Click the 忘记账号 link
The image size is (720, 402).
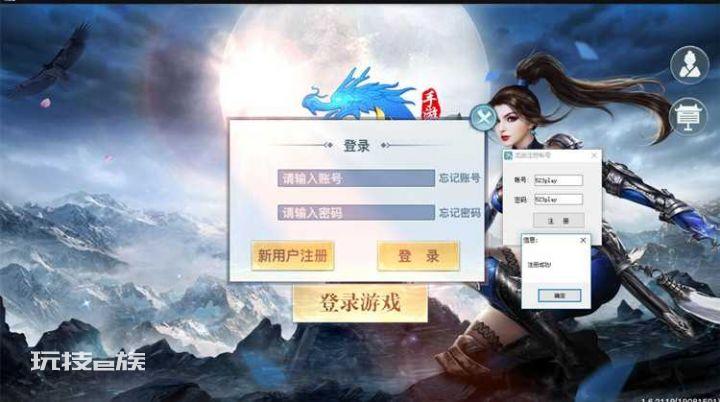pyautogui.click(x=459, y=178)
